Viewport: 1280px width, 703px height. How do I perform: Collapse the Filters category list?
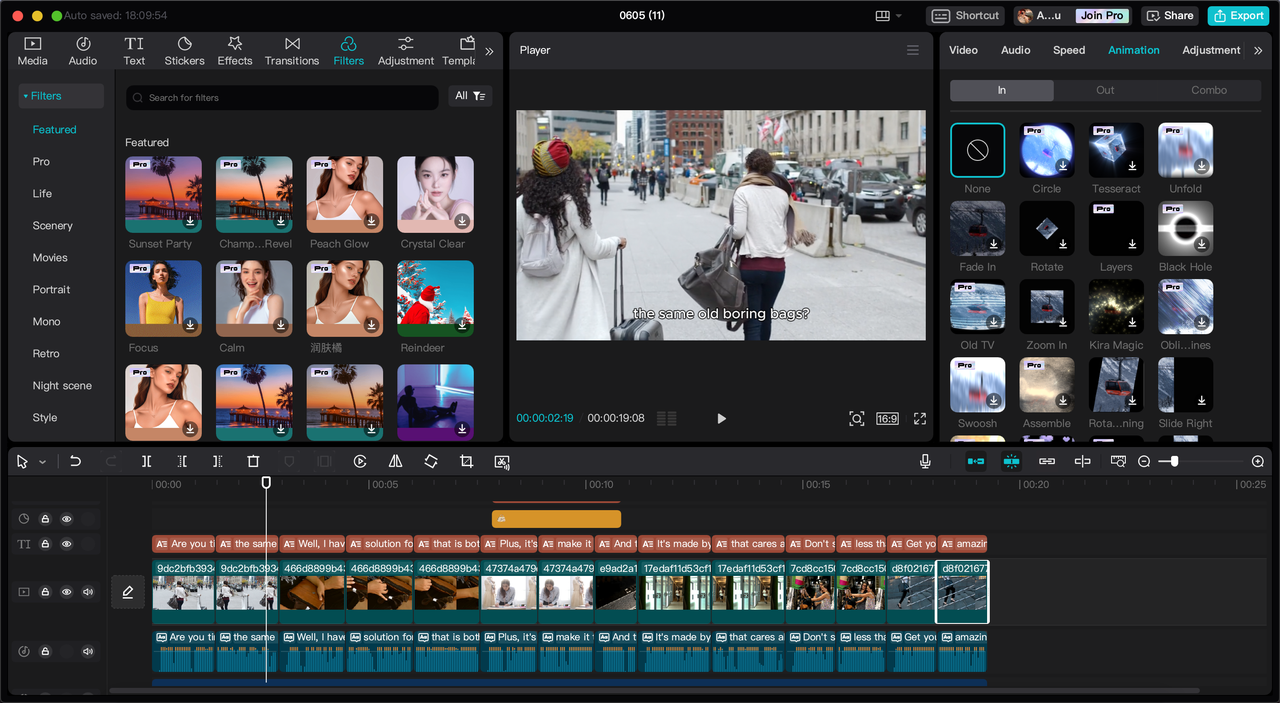click(61, 96)
